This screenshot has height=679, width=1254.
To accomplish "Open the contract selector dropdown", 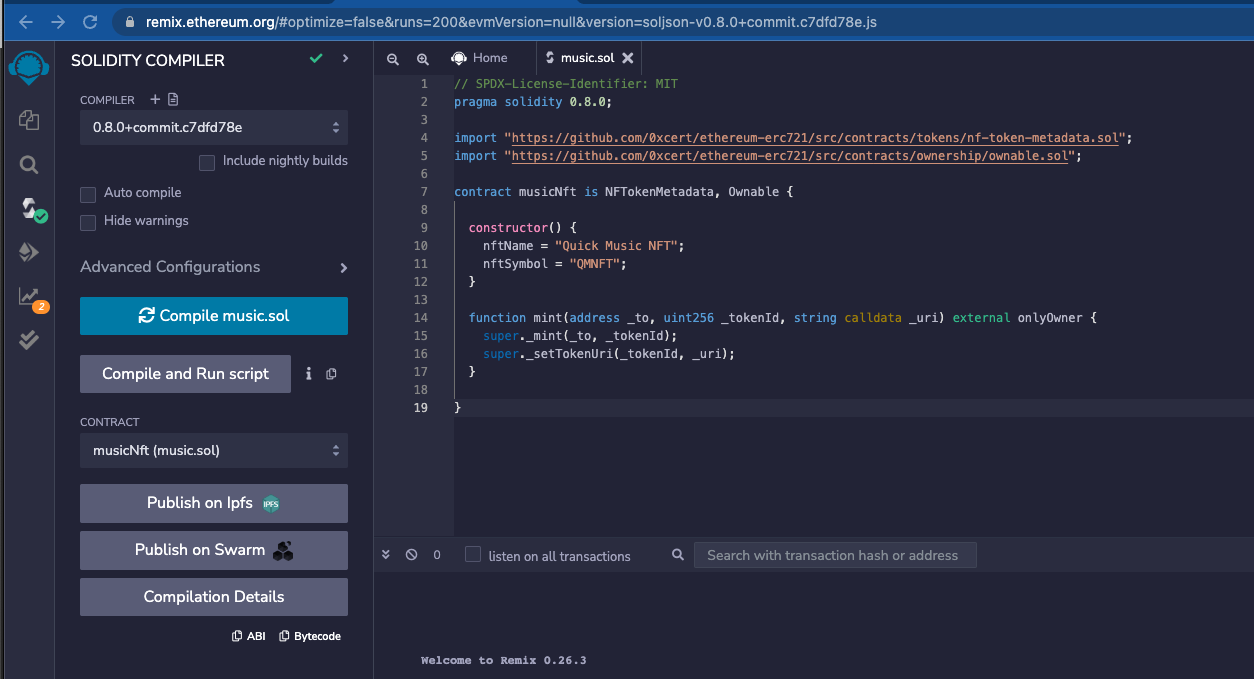I will tap(214, 451).
